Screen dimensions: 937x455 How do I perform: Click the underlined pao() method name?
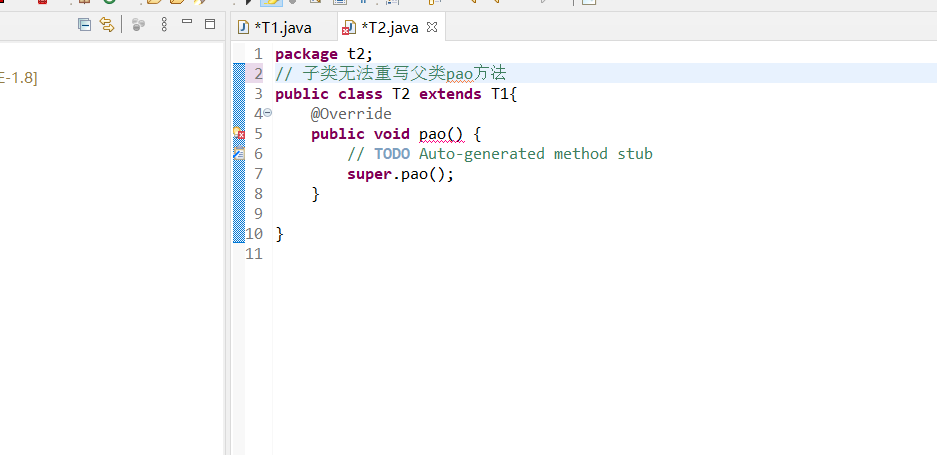tap(441, 134)
